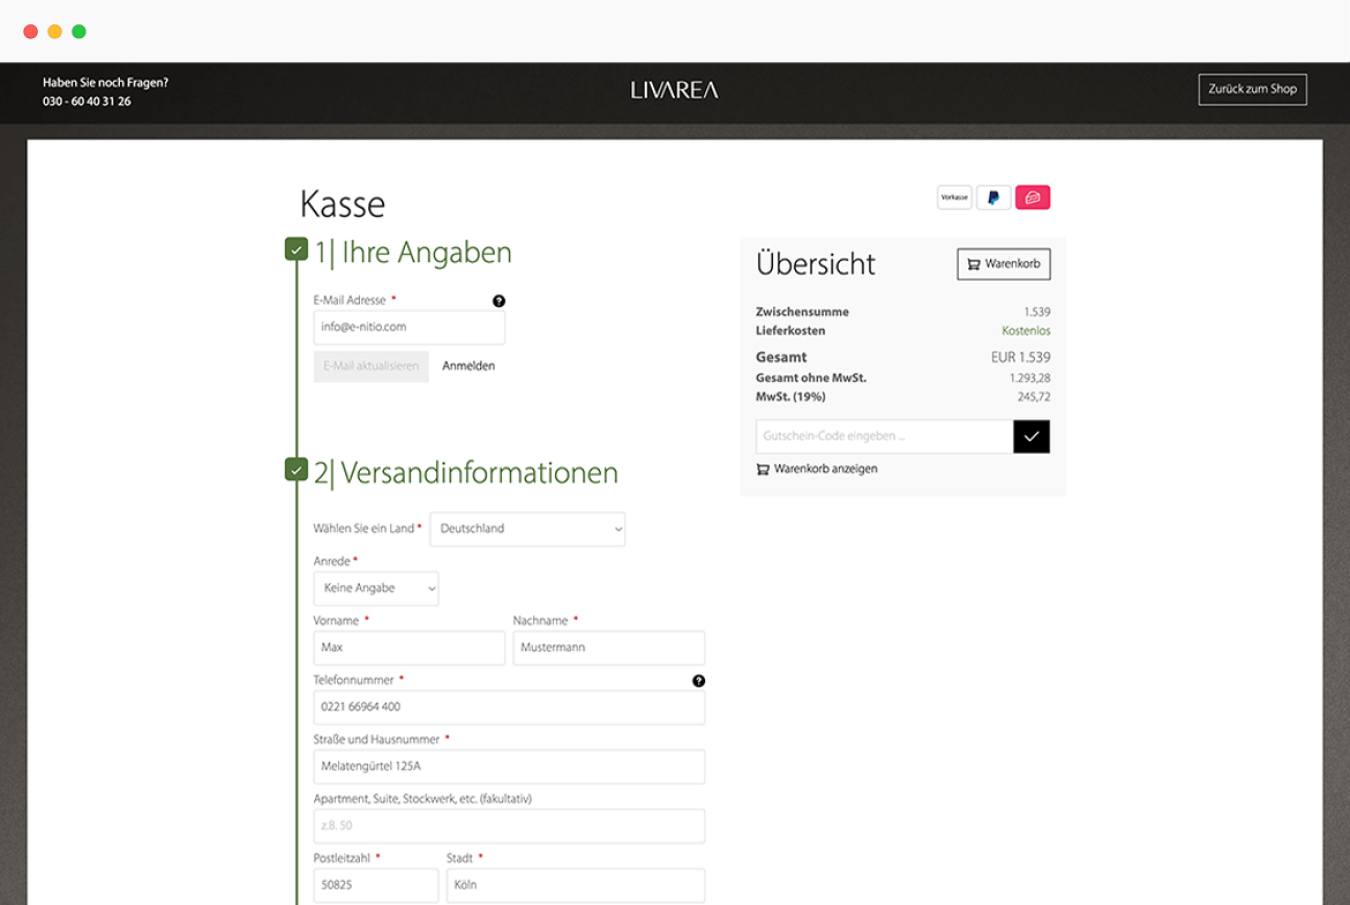1350x905 pixels.
Task: Click the green macOS maximize button
Action: click(79, 32)
